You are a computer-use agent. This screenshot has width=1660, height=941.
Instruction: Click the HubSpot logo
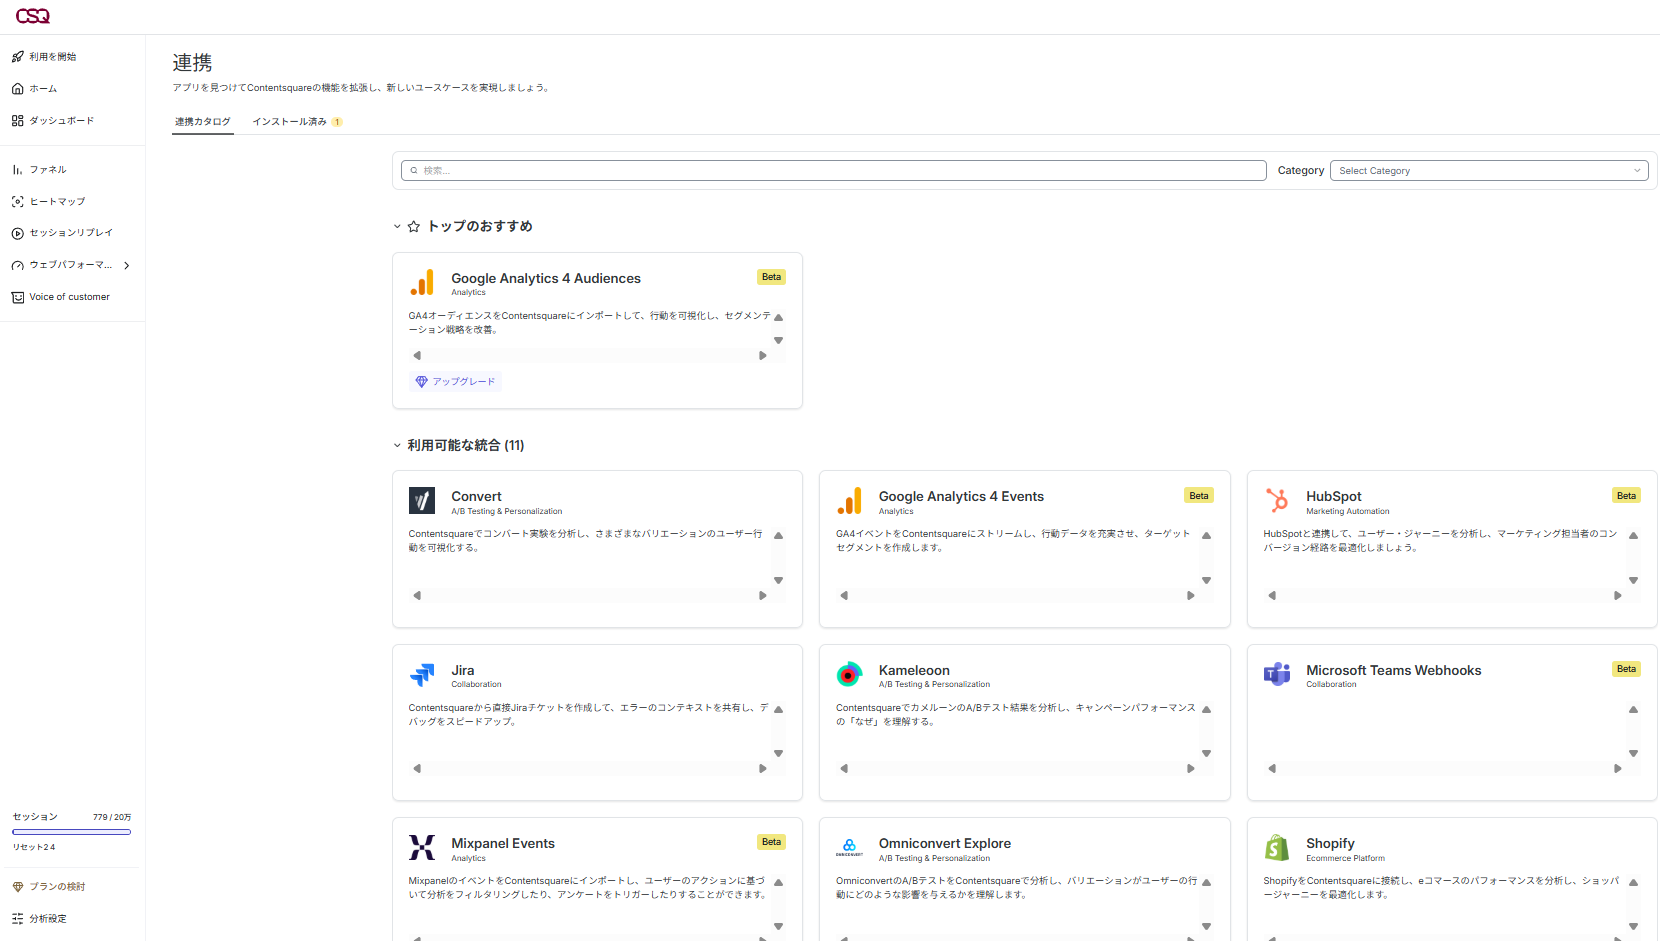coord(1277,500)
